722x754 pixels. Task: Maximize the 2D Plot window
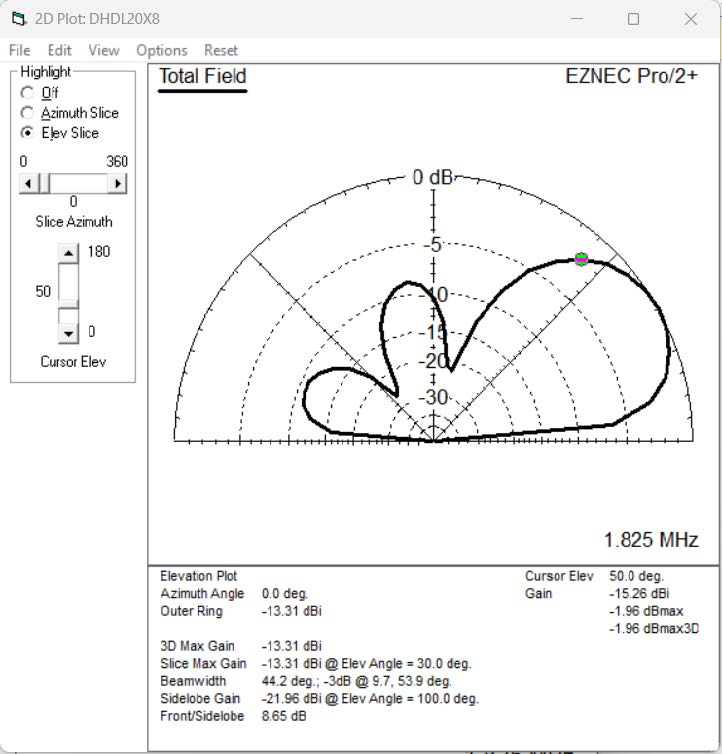pyautogui.click(x=633, y=19)
